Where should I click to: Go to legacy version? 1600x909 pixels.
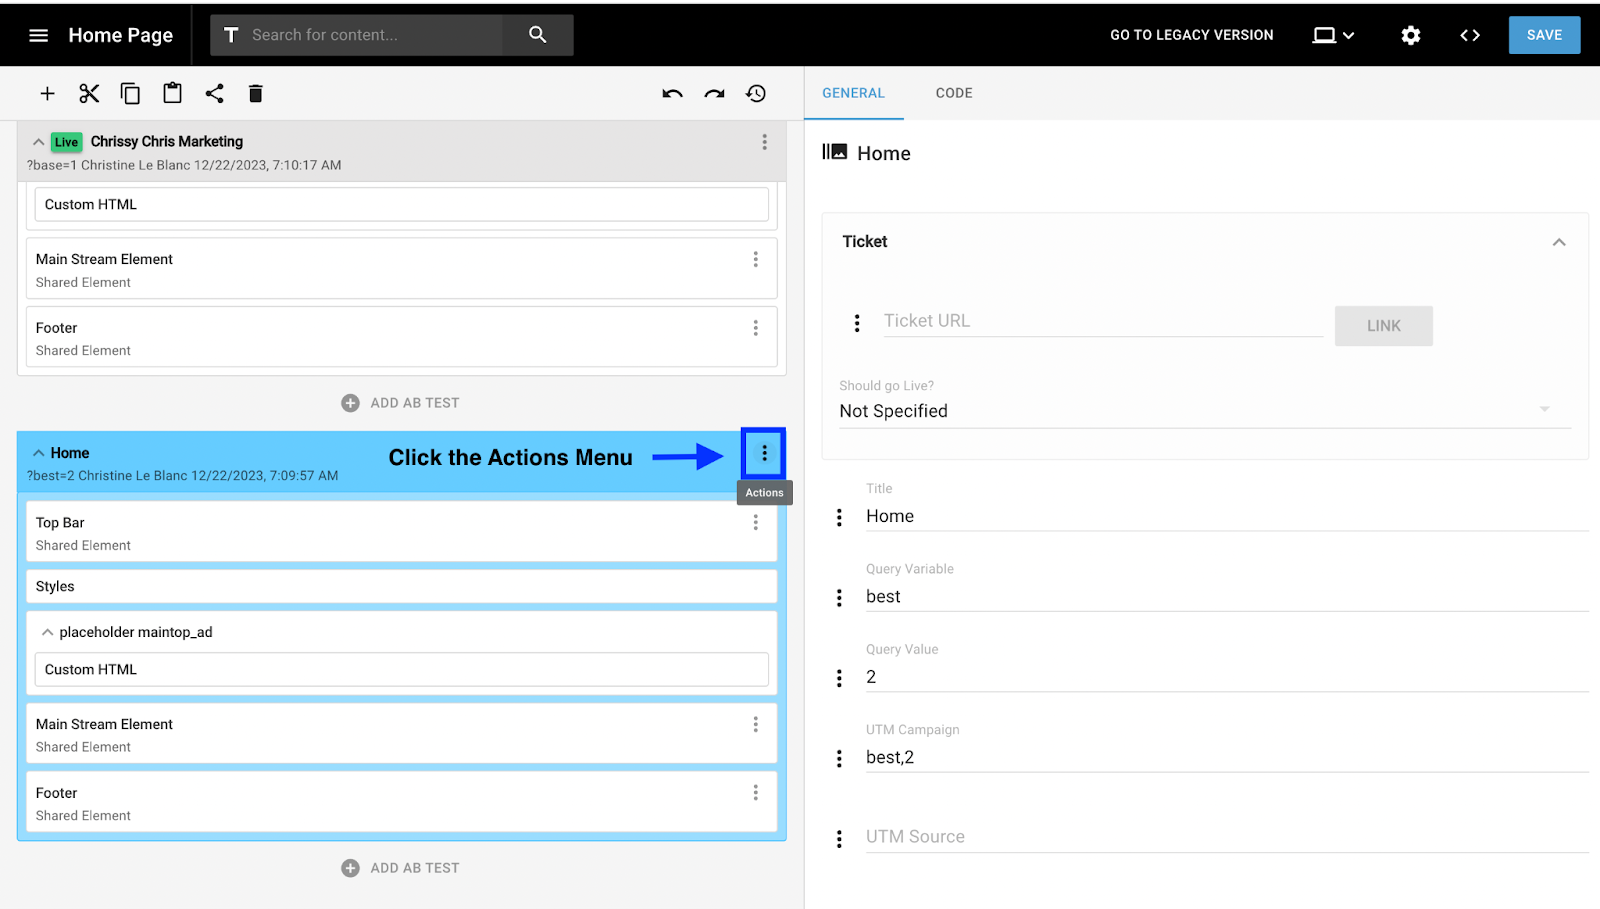[1191, 34]
